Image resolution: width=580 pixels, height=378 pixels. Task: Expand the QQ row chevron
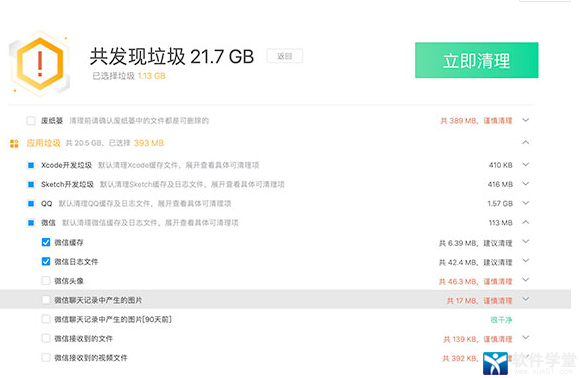526,203
